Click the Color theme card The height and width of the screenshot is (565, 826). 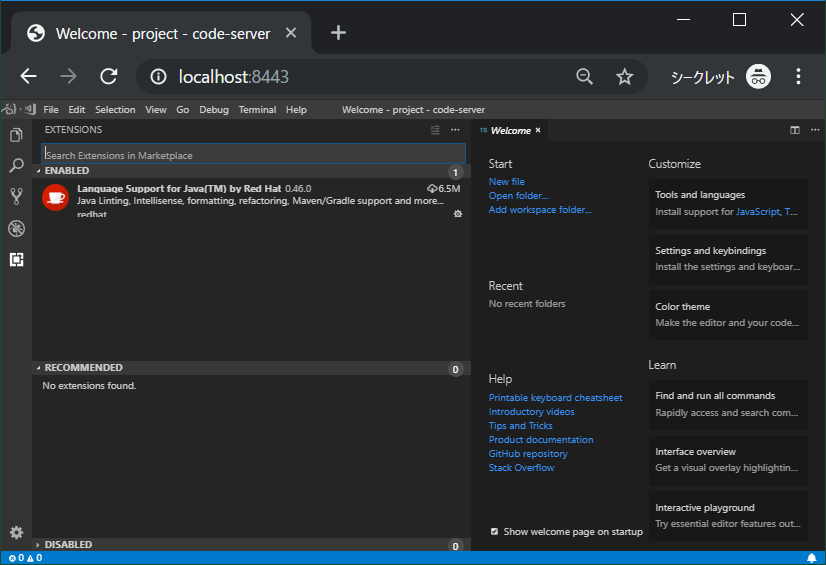point(728,315)
